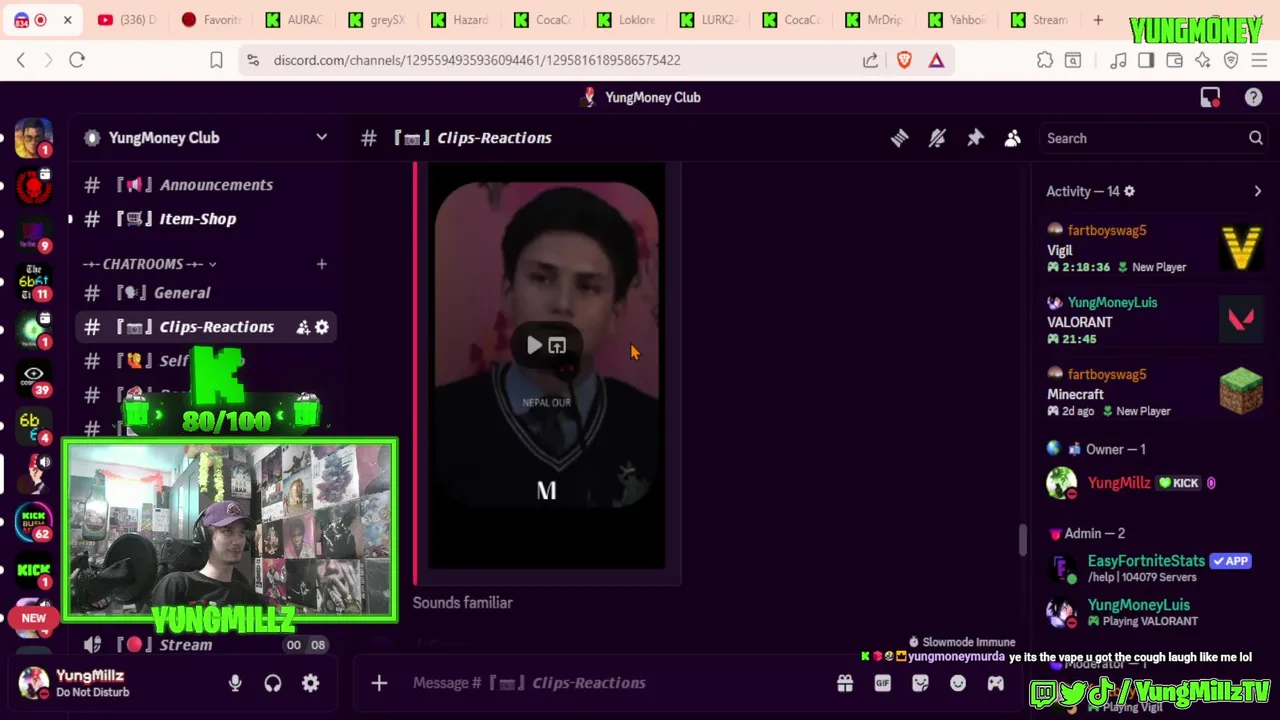
Task: Open the Threads icon in channel header
Action: [x=899, y=138]
